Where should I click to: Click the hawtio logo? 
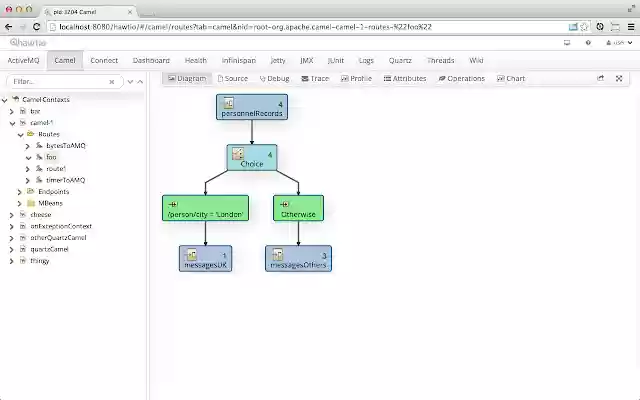pyautogui.click(x=28, y=42)
